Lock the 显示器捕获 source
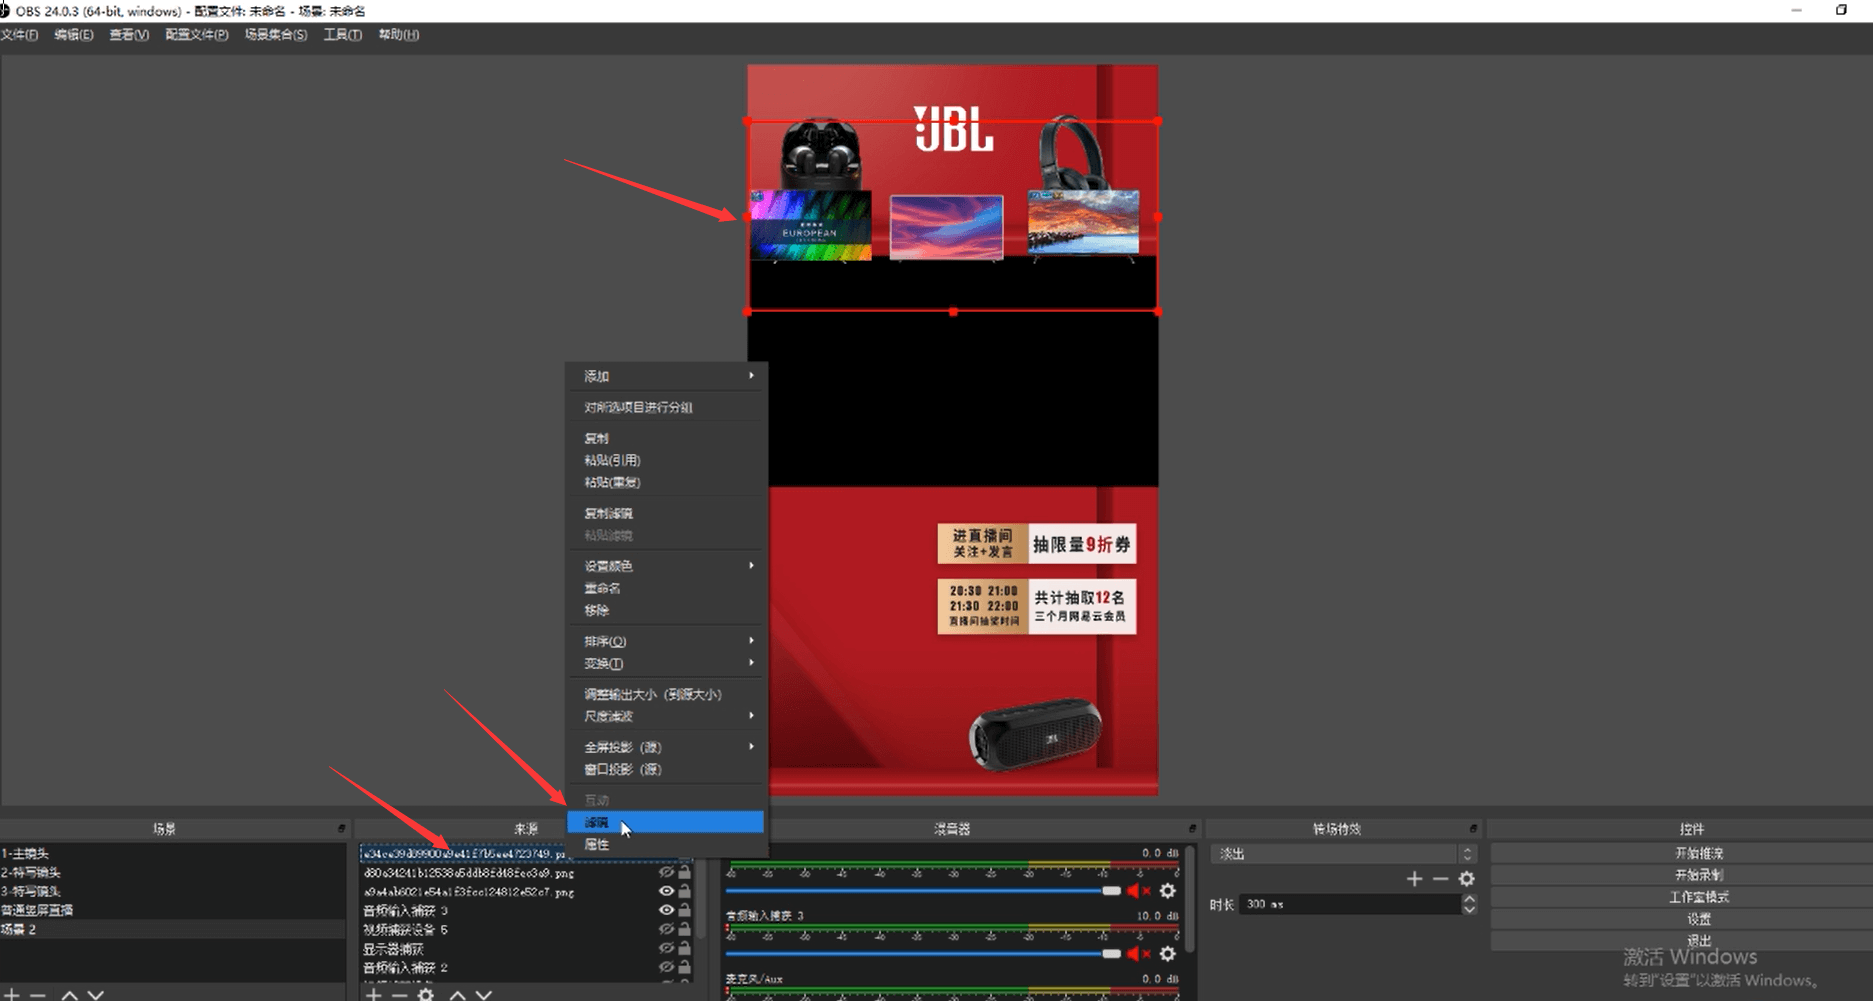Viewport: 1873px width, 1001px height. click(x=684, y=948)
